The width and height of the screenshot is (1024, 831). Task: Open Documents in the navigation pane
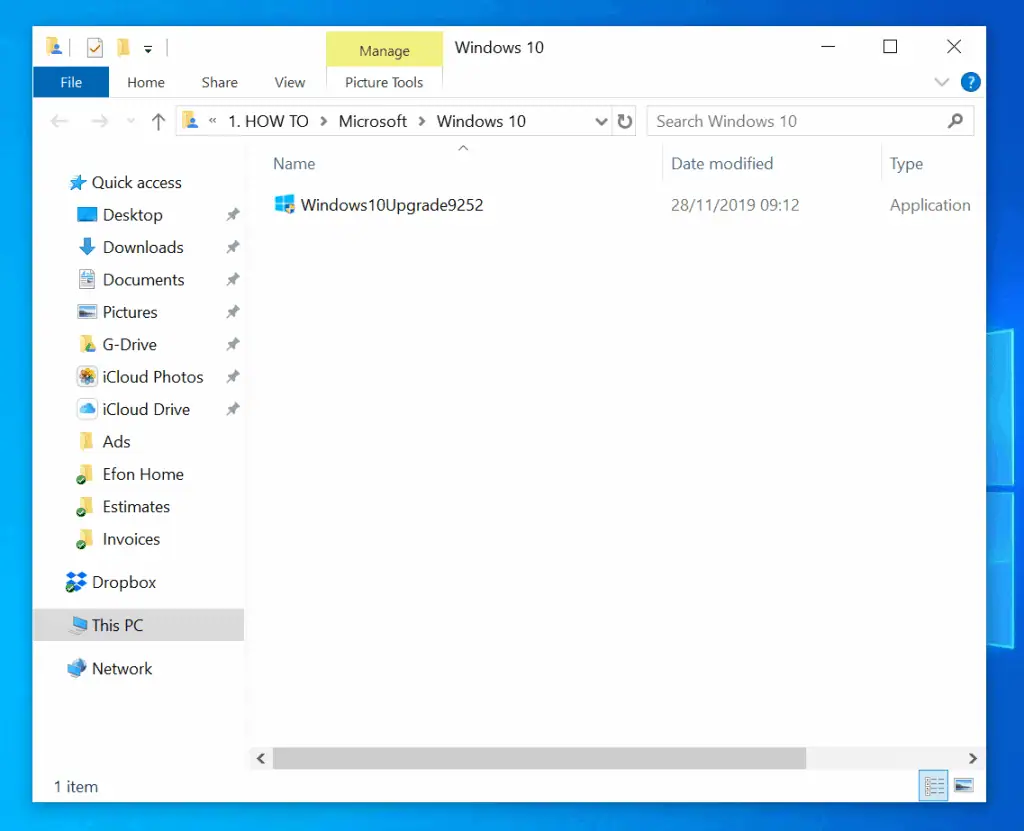tap(143, 280)
